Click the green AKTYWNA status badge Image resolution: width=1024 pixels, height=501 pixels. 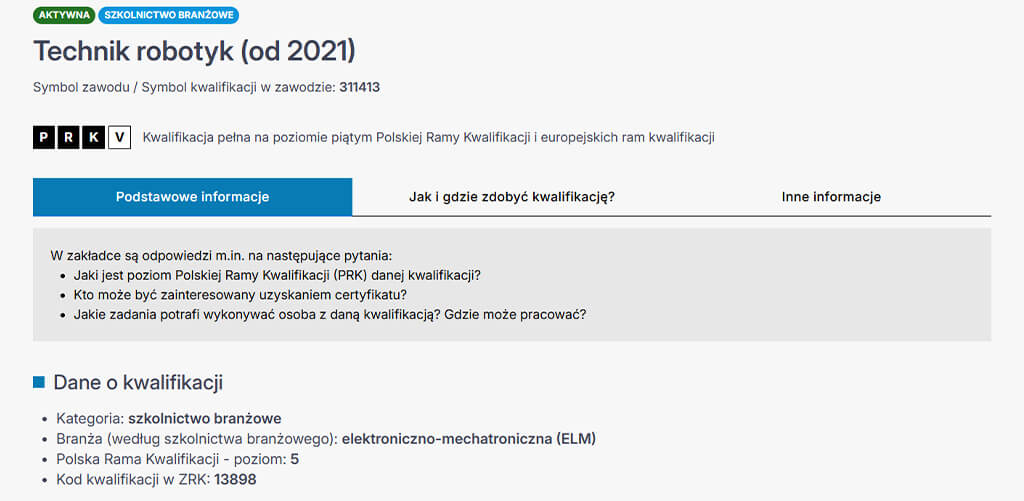click(64, 15)
